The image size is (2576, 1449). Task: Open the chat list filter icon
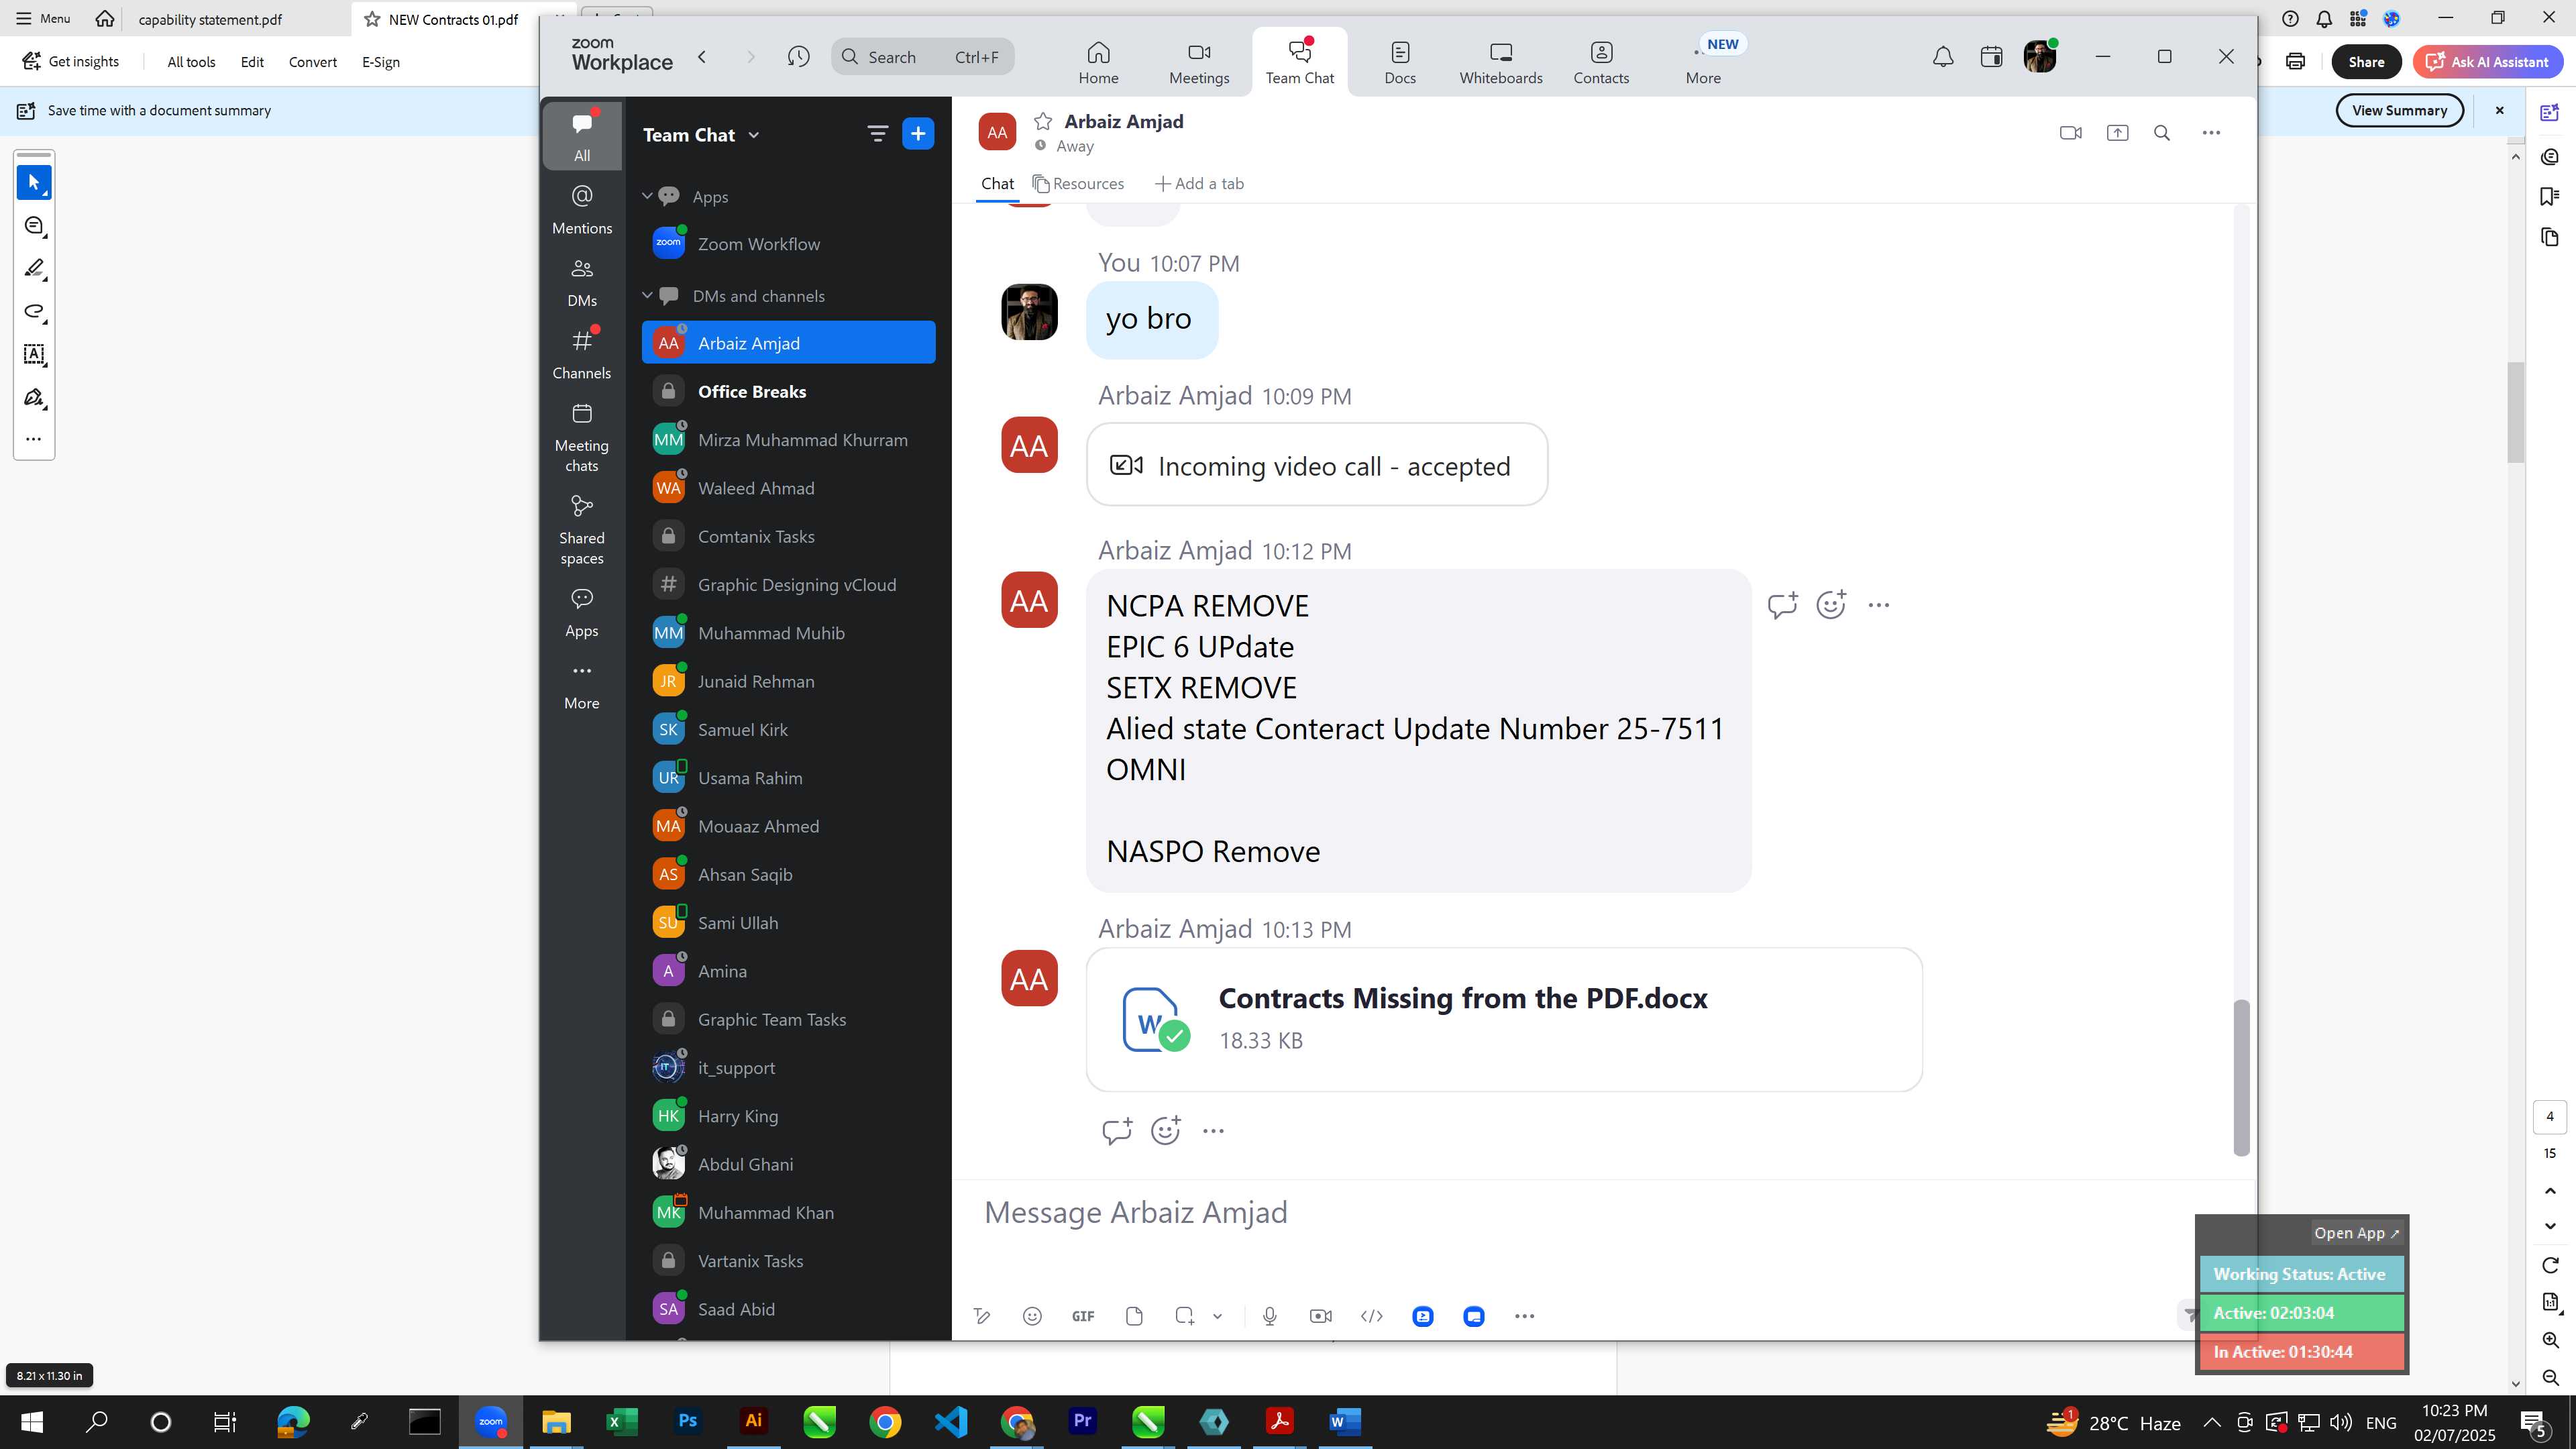pos(877,133)
